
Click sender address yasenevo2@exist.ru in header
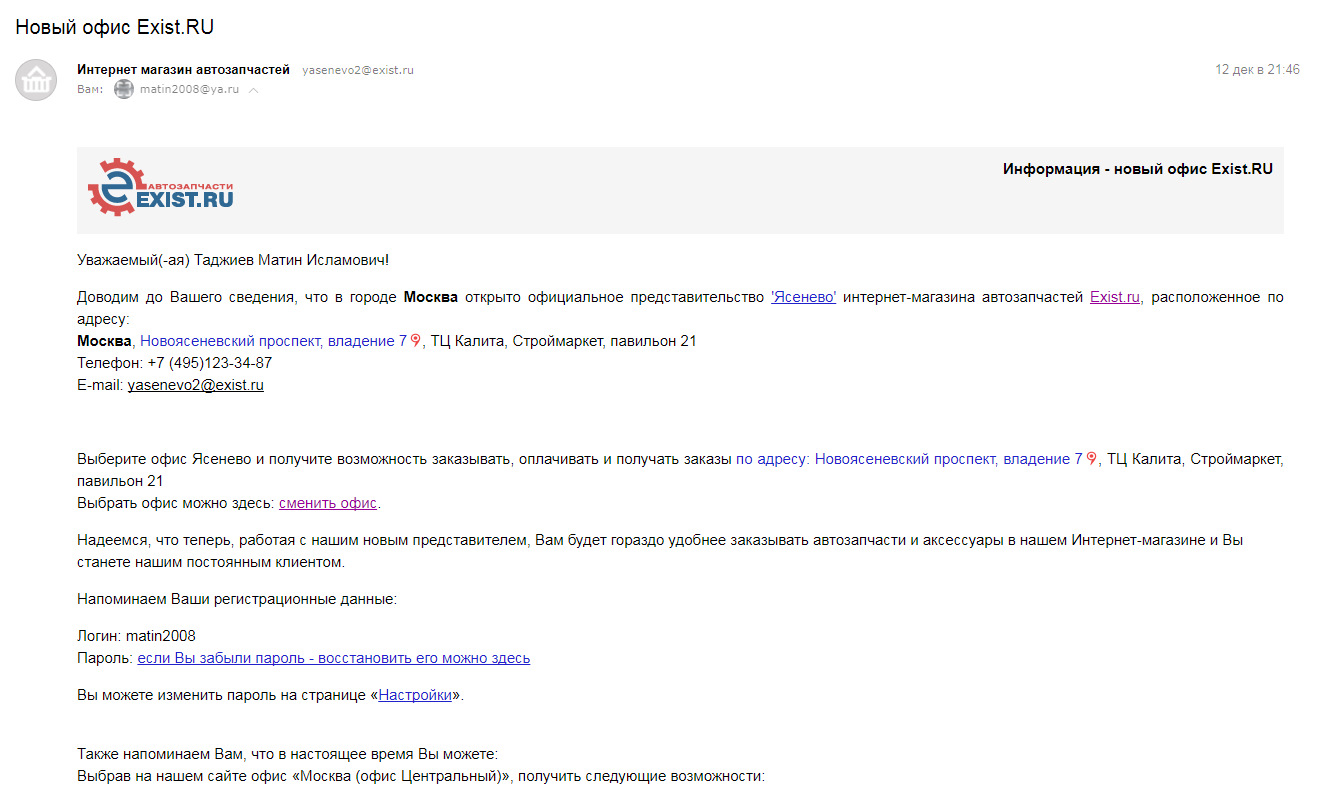coord(357,70)
